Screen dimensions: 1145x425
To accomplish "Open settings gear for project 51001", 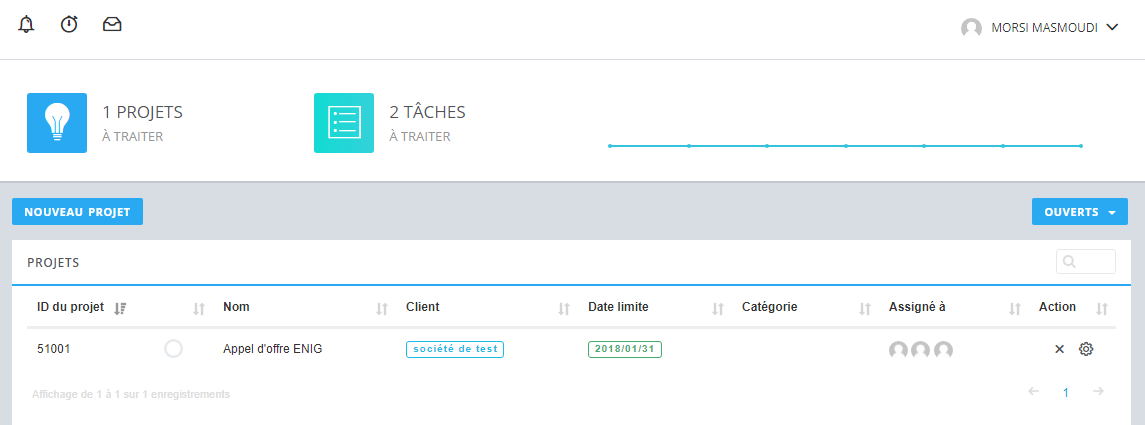I will click(1086, 349).
